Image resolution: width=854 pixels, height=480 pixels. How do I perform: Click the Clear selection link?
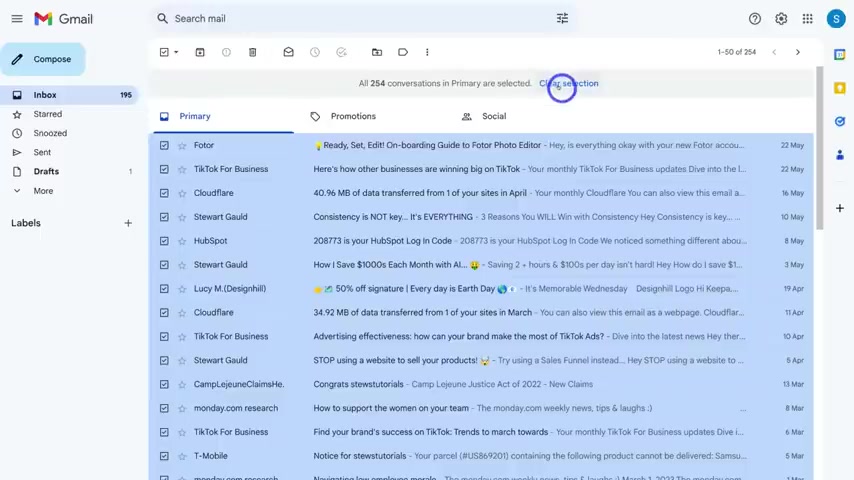569,83
